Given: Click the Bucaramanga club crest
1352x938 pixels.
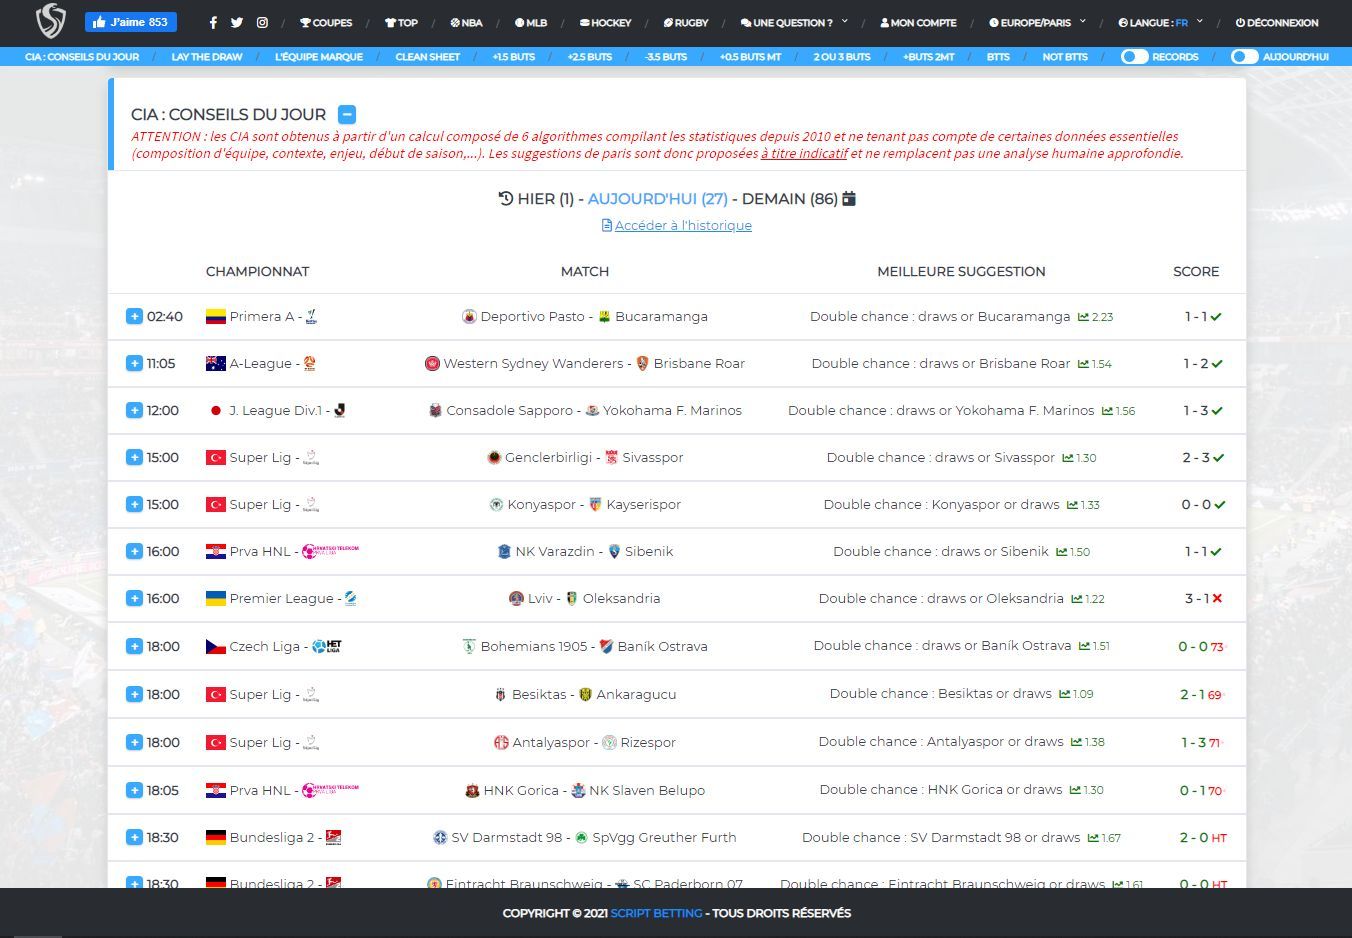Looking at the screenshot, I should [605, 316].
